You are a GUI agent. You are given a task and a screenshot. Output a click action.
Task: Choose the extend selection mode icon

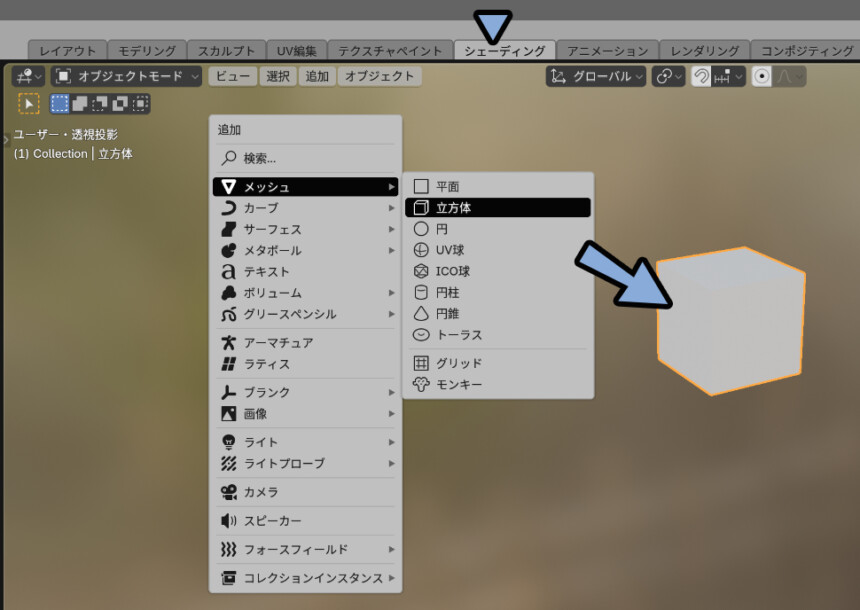(x=80, y=103)
